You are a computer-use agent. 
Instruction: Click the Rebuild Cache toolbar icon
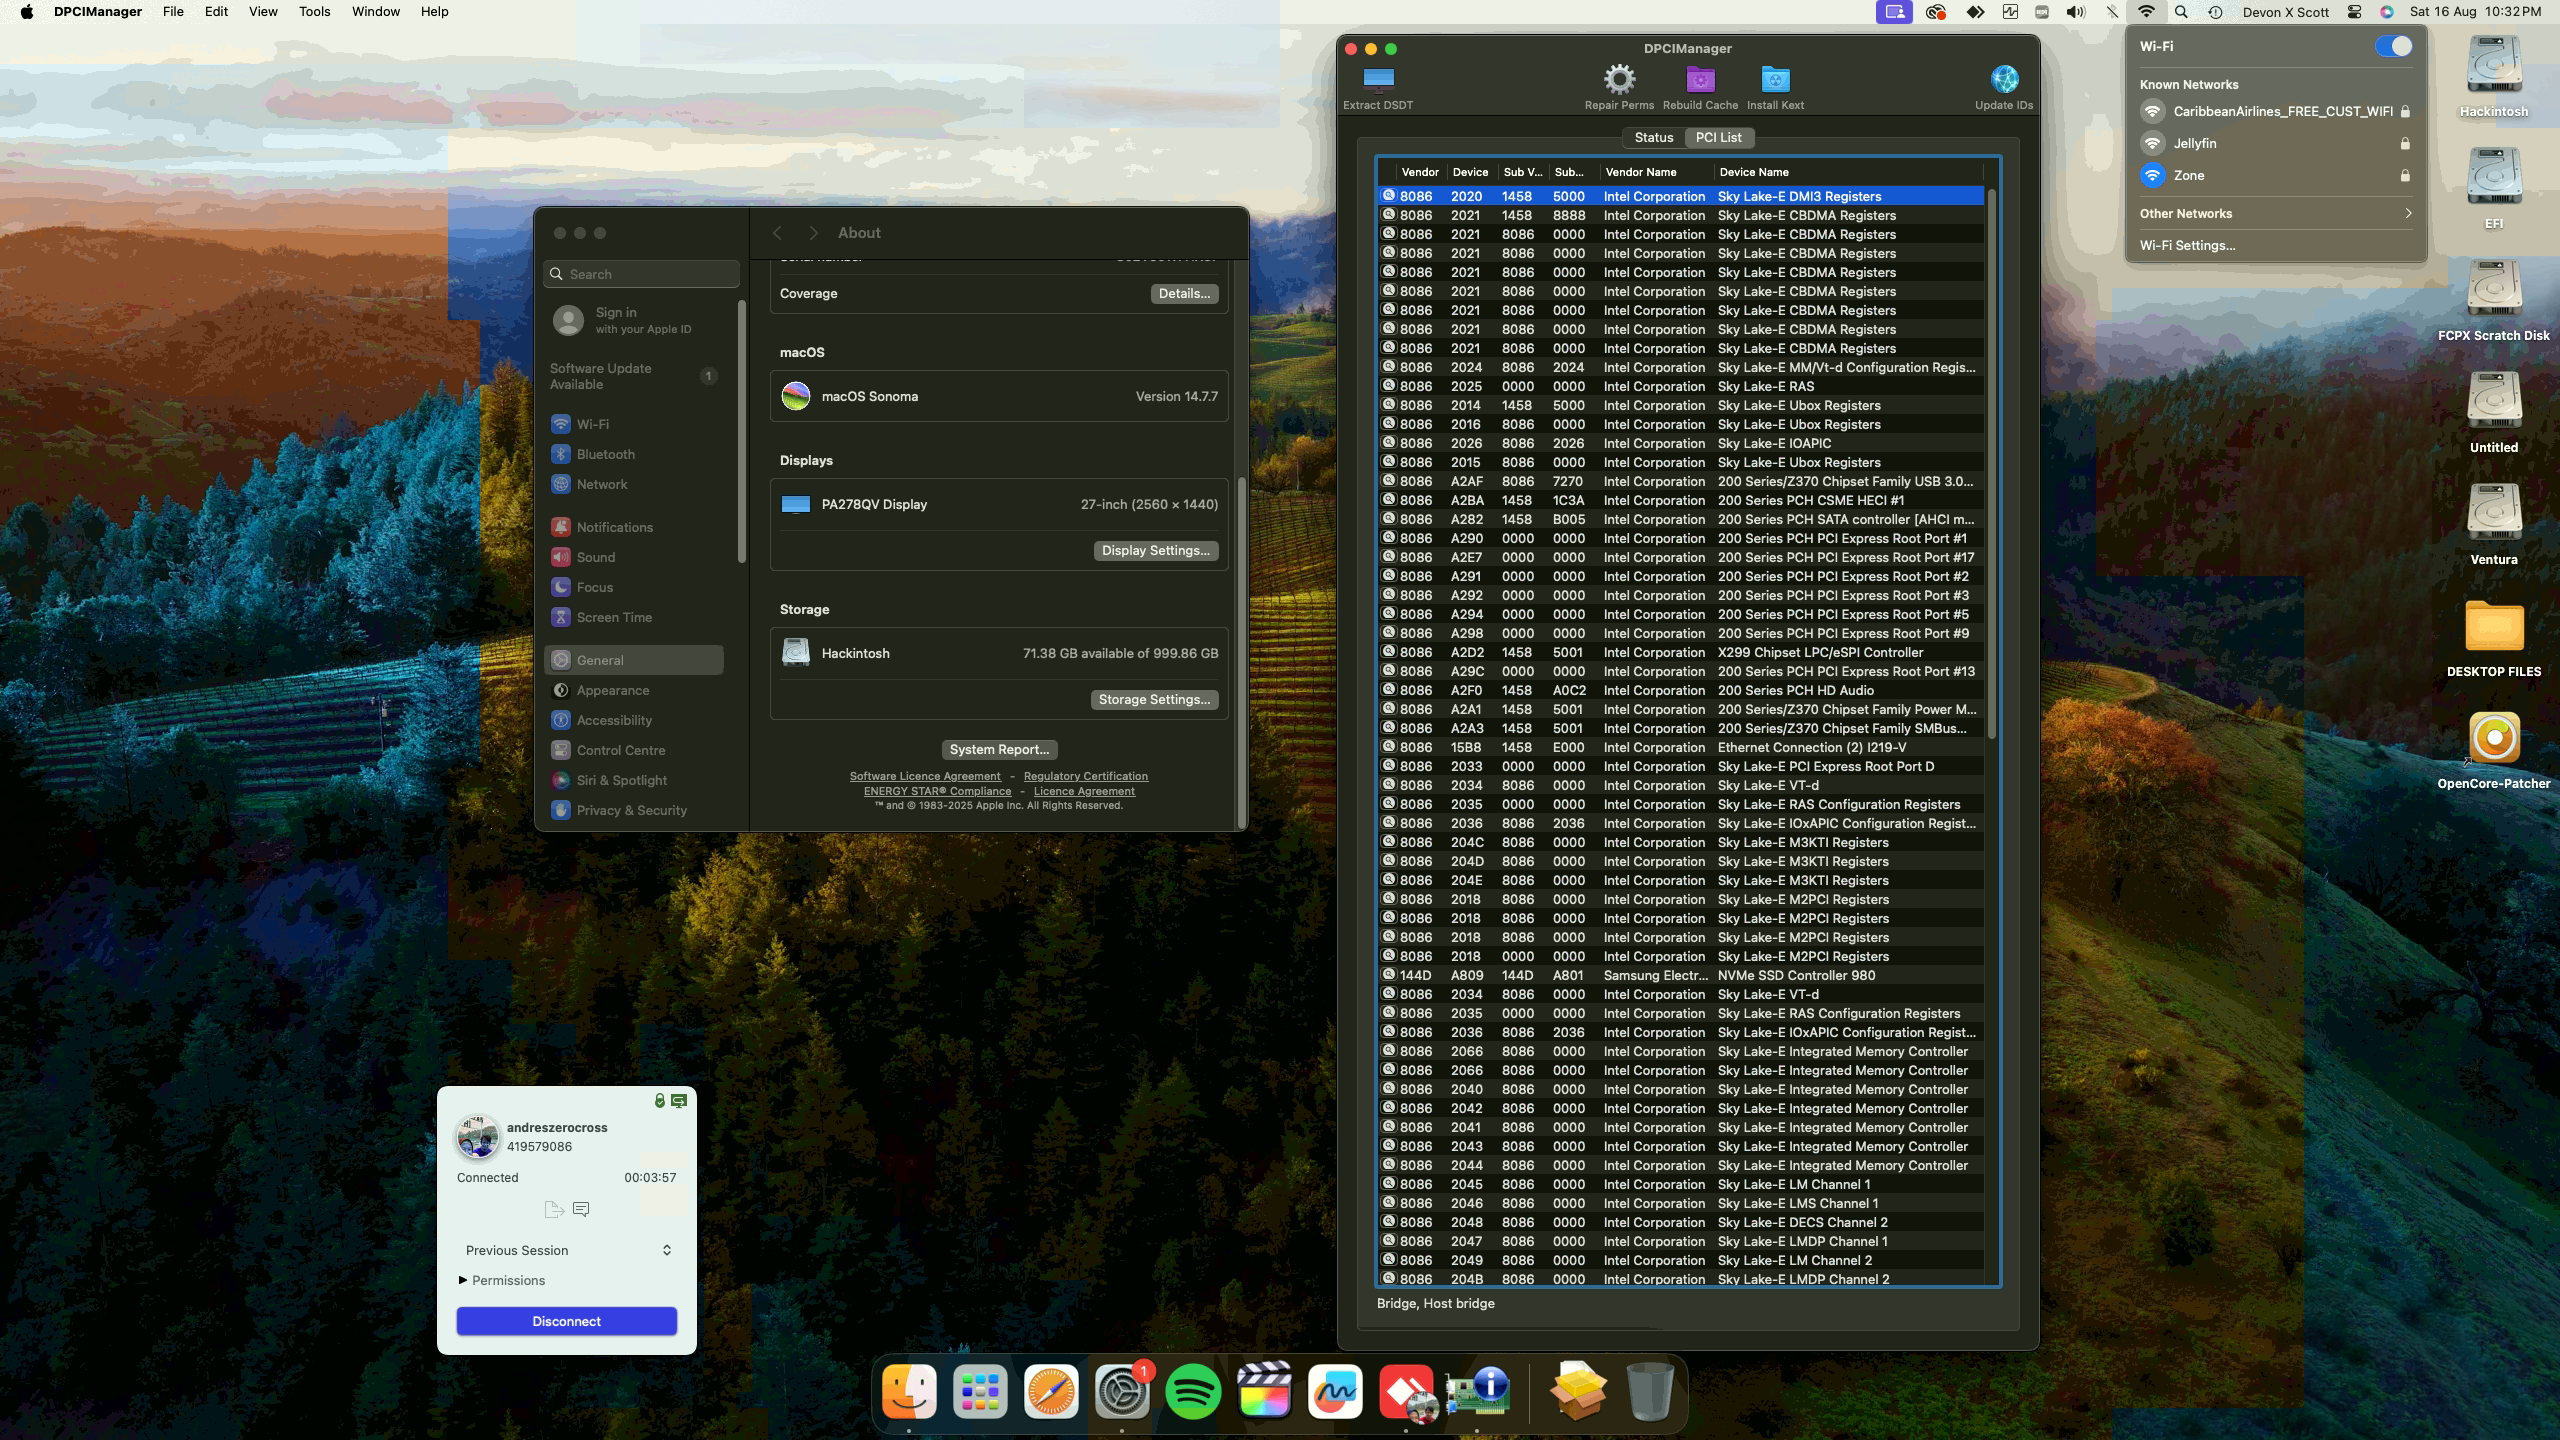point(1700,80)
